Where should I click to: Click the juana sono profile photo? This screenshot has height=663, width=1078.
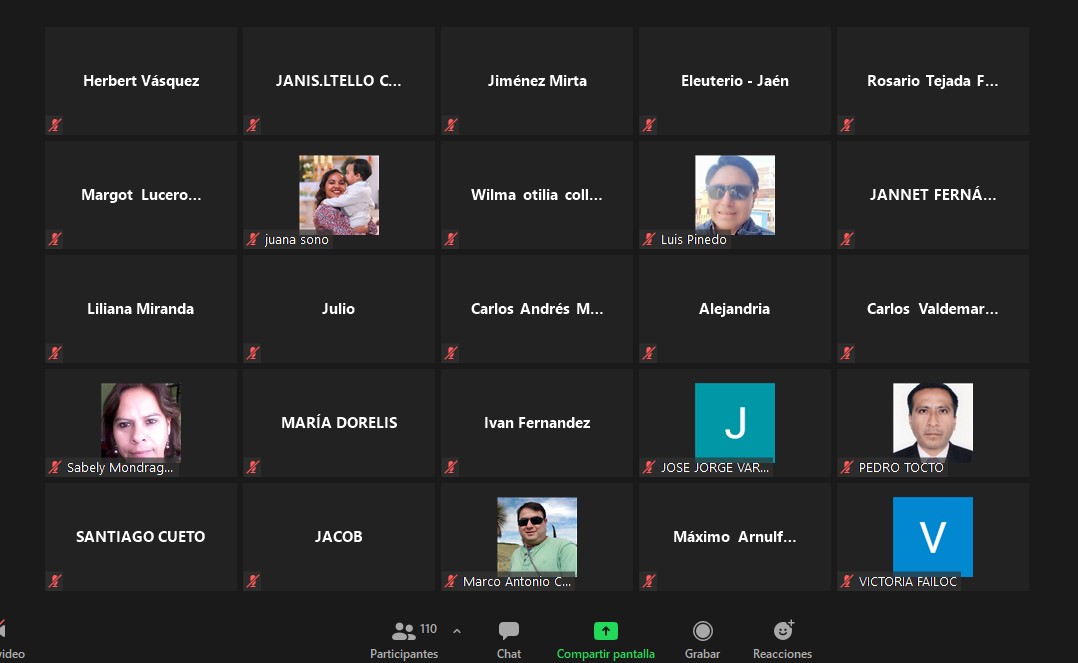339,194
